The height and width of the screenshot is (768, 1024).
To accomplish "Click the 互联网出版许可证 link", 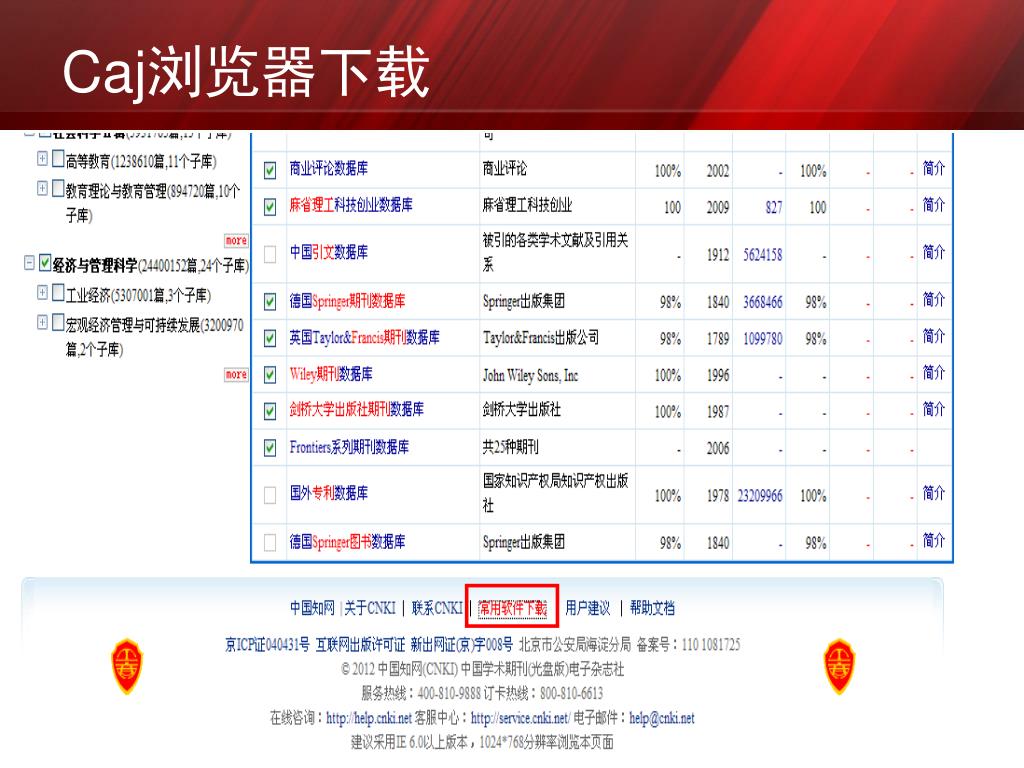I will 360,645.
